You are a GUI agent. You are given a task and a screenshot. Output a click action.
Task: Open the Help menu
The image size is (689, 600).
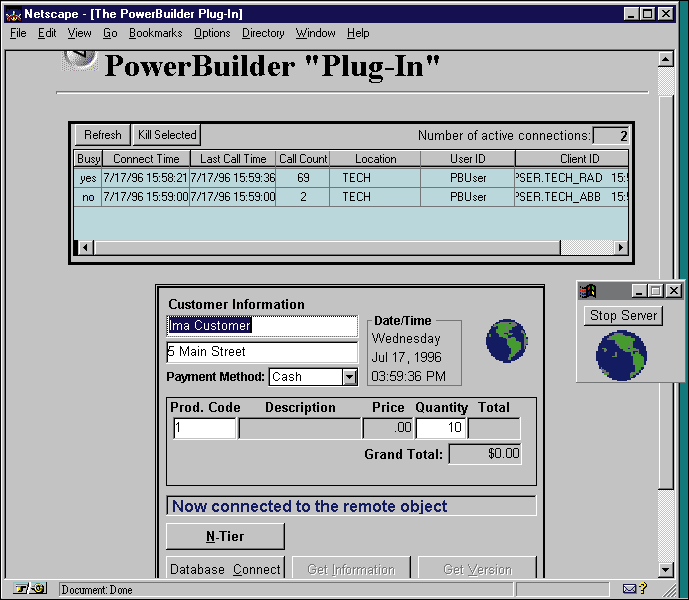(x=358, y=33)
